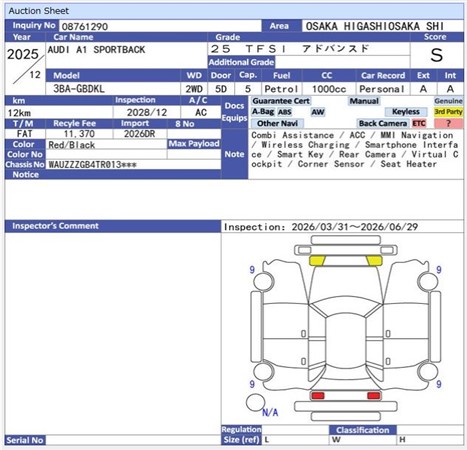Toggle the Keyless equipment indicator
This screenshot has width=467, height=450.
click(x=406, y=112)
